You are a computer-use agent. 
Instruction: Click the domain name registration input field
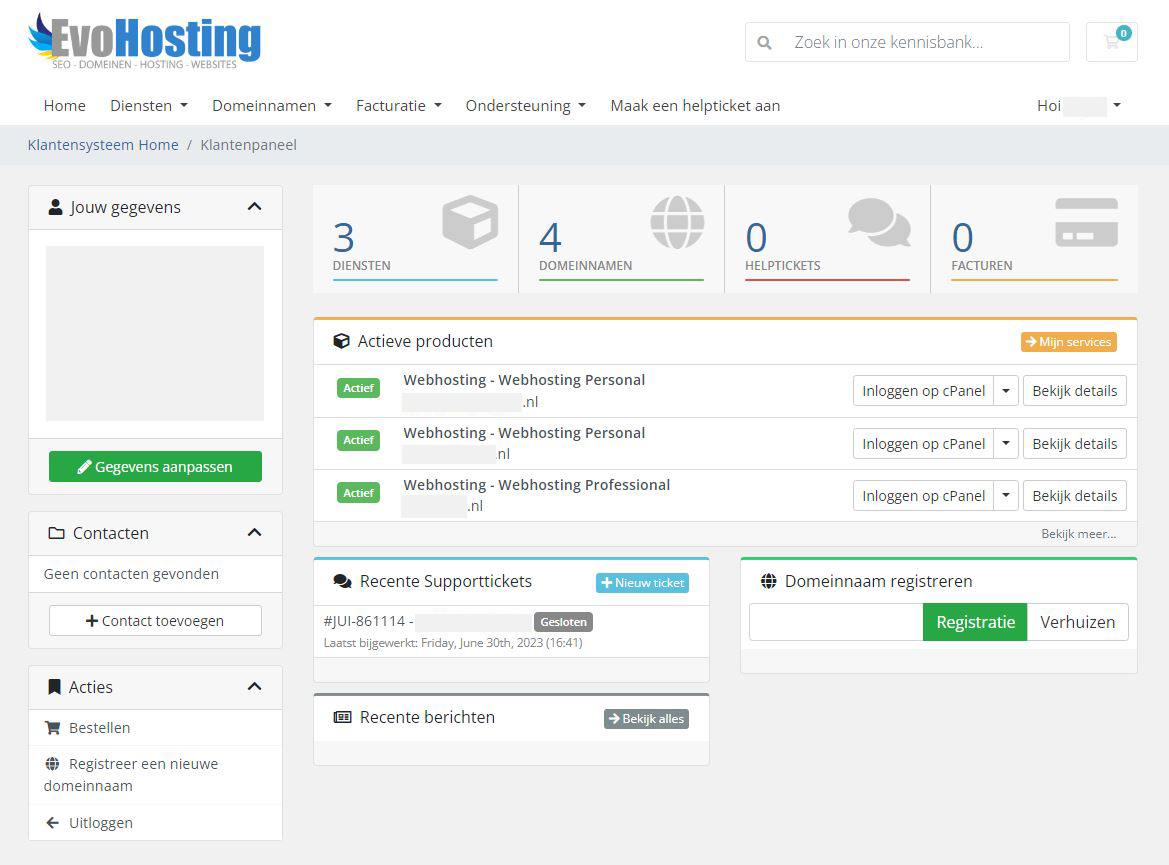(x=835, y=622)
